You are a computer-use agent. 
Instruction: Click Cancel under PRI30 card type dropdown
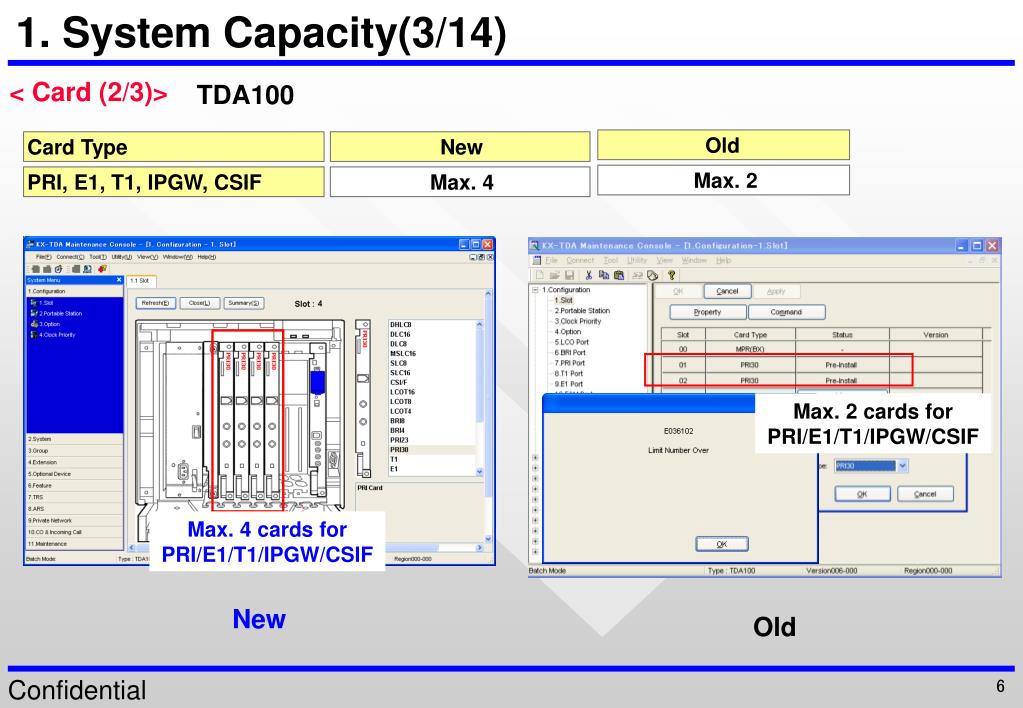point(925,494)
